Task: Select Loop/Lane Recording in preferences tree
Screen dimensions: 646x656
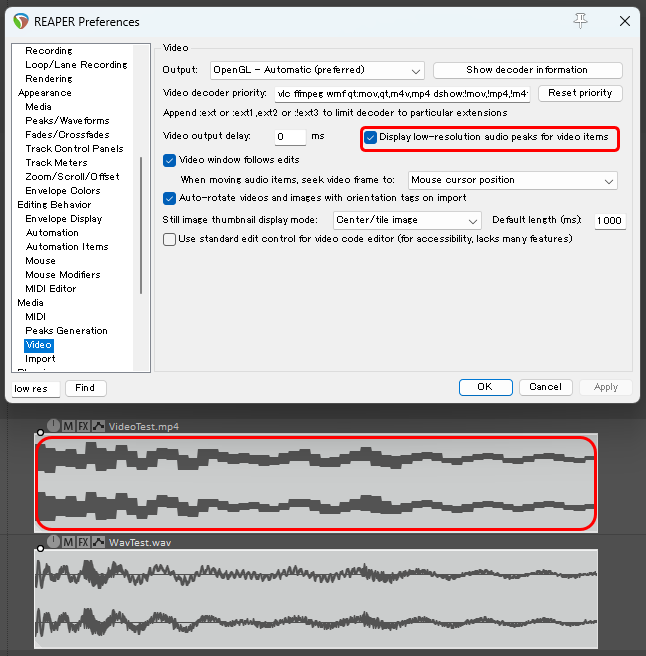Action: tap(76, 64)
